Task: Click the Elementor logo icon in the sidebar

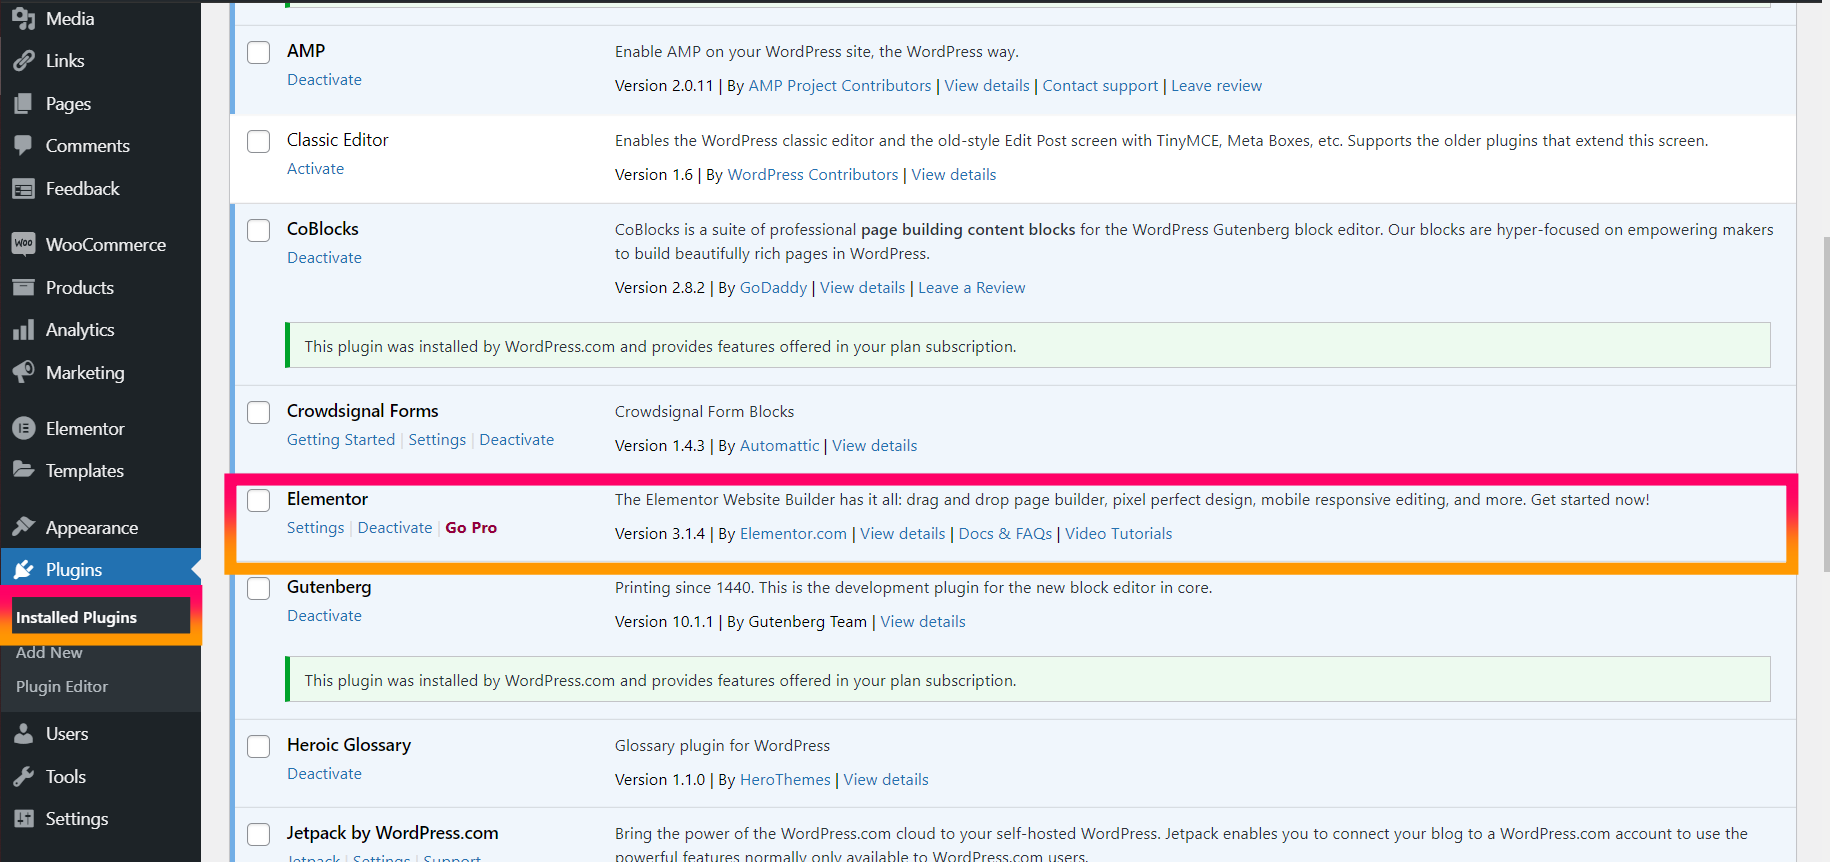Action: pyautogui.click(x=24, y=428)
